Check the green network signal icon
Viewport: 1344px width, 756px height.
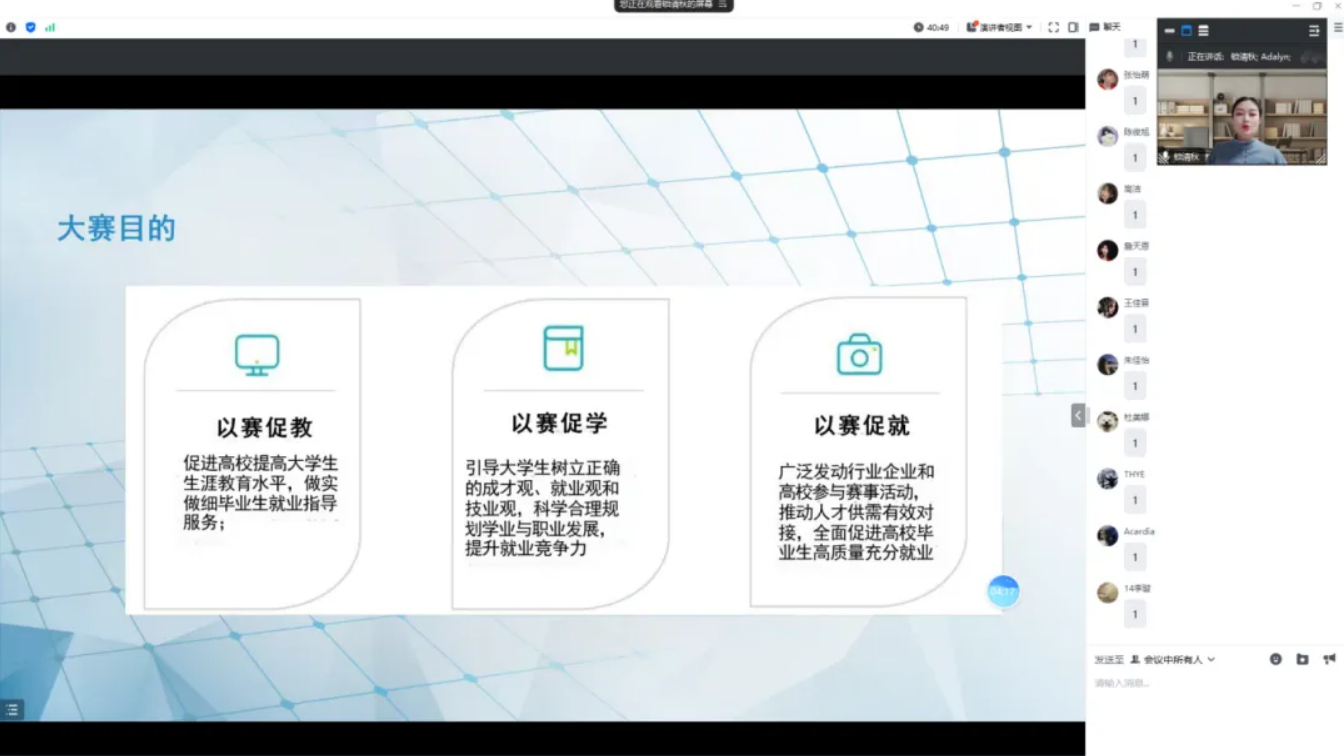[50, 27]
